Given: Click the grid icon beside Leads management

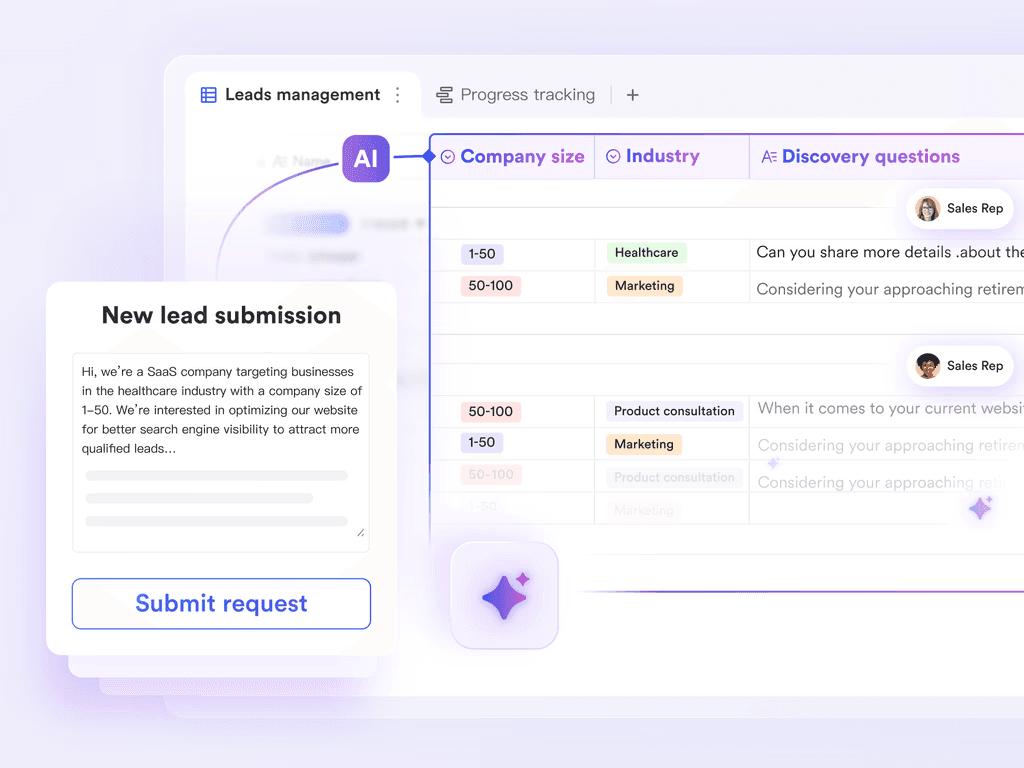Looking at the screenshot, I should click(x=208, y=95).
